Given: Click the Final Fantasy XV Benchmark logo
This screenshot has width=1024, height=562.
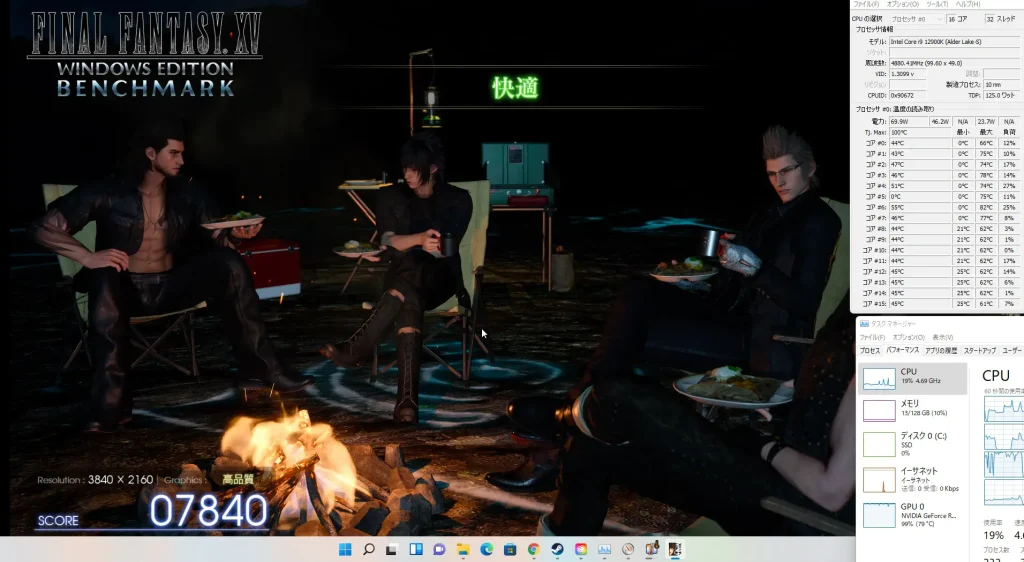Looking at the screenshot, I should click(145, 54).
